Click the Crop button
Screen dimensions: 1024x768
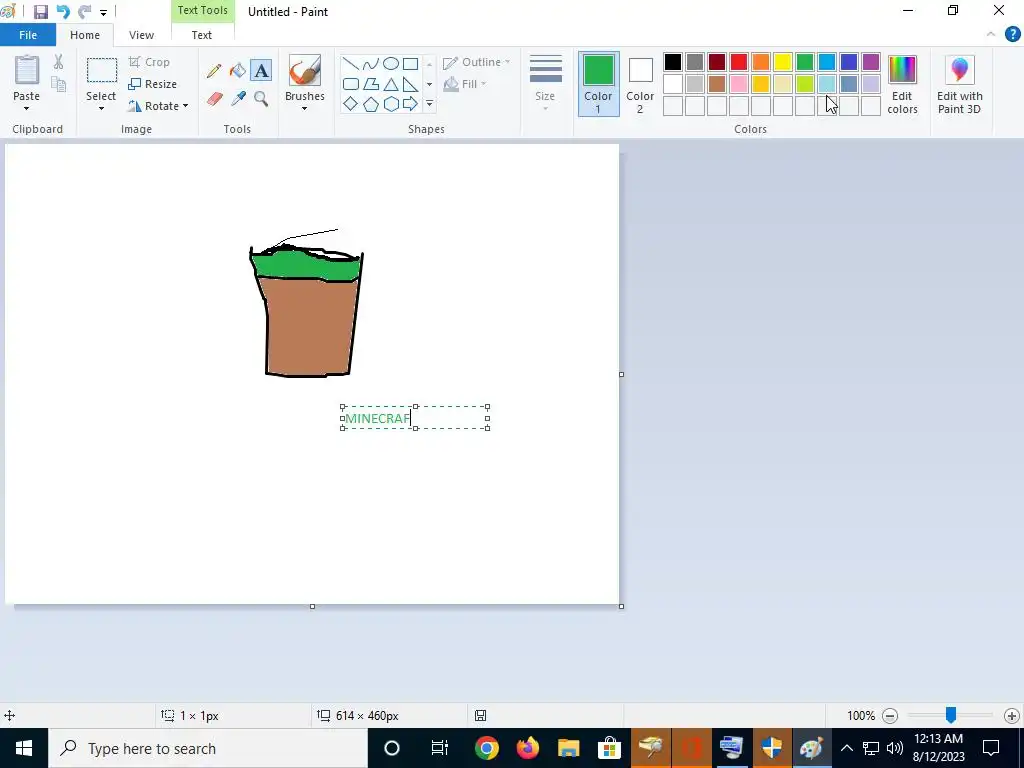pyautogui.click(x=150, y=62)
